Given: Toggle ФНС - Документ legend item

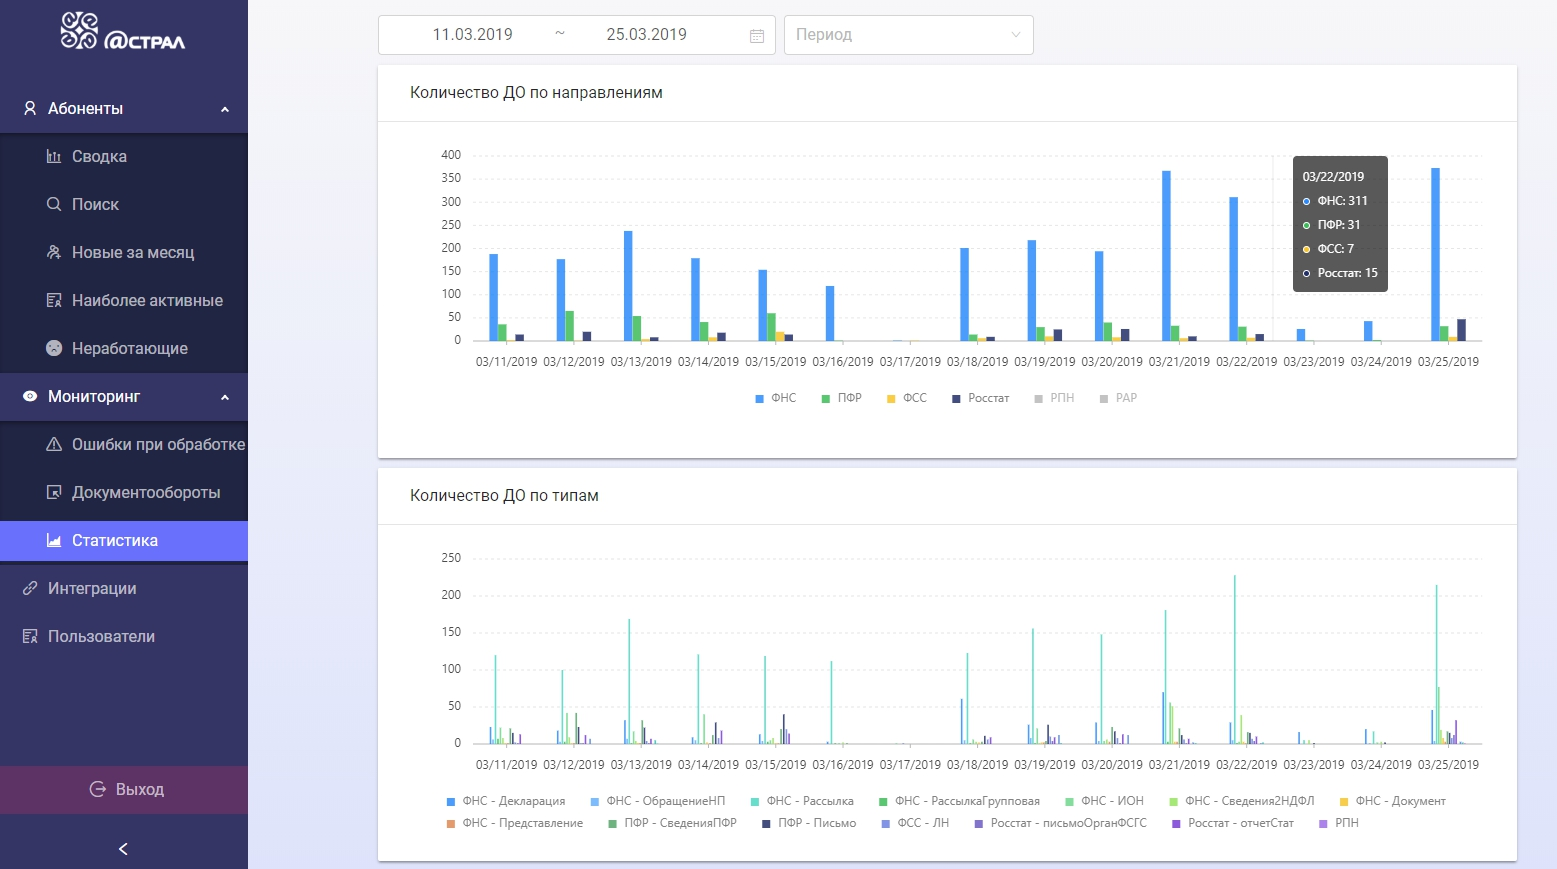Looking at the screenshot, I should click(1393, 801).
